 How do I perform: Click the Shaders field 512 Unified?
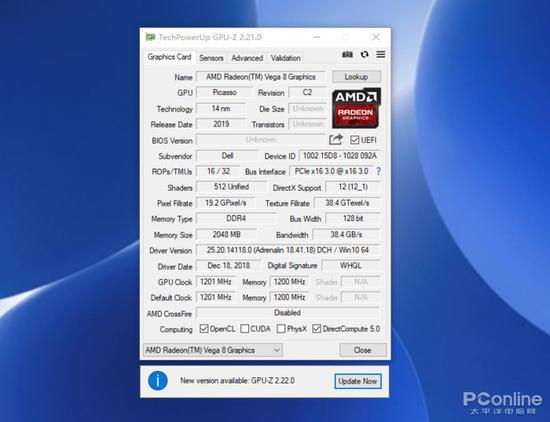pyautogui.click(x=231, y=187)
